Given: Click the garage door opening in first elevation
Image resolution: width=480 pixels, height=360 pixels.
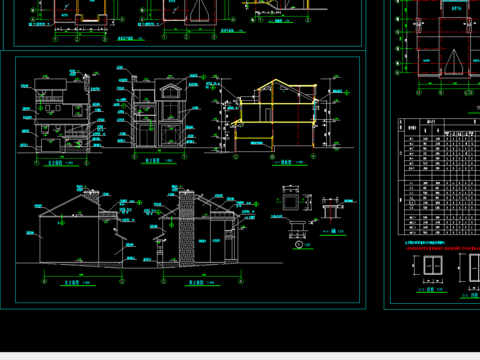Looking at the screenshot, I should [x=51, y=145].
